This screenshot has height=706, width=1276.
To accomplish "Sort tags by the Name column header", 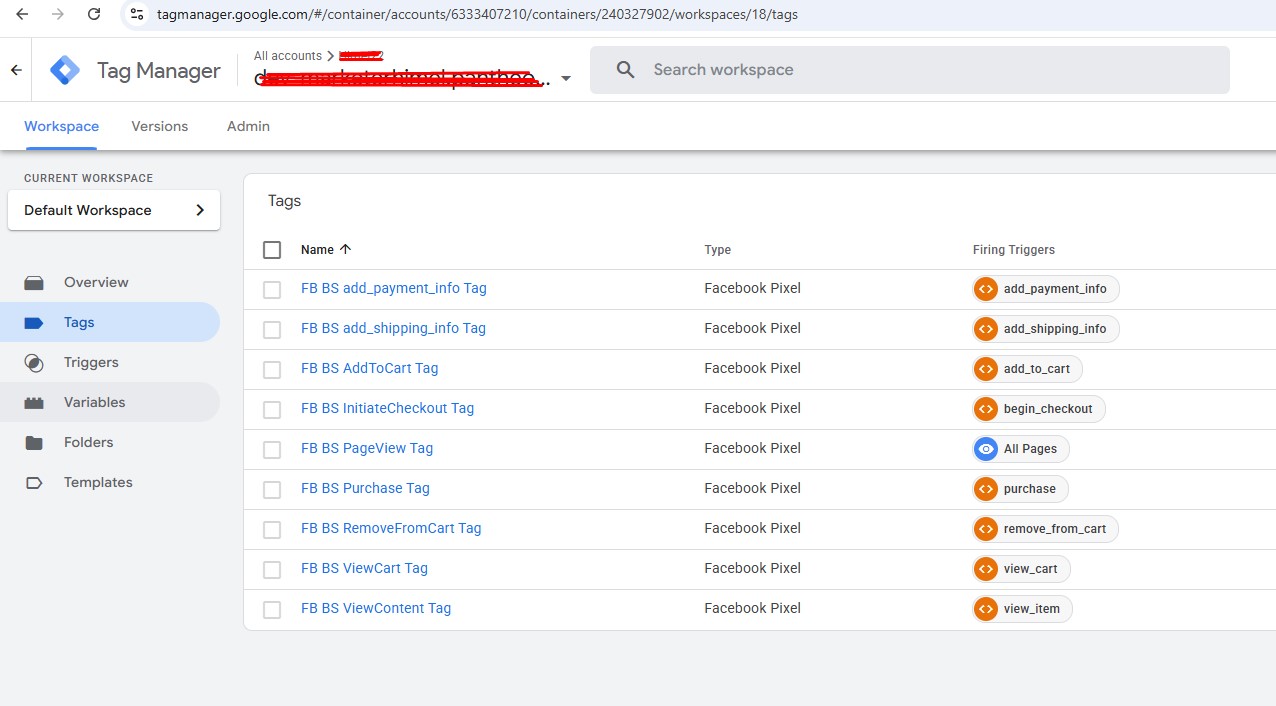I will tap(317, 250).
